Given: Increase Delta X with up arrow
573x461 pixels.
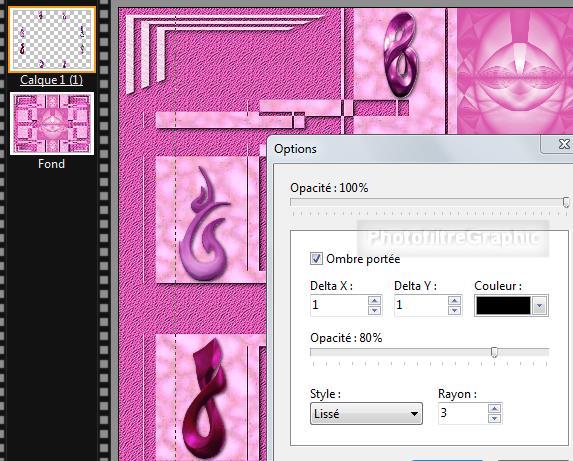Looking at the screenshot, I should pyautogui.click(x=374, y=300).
